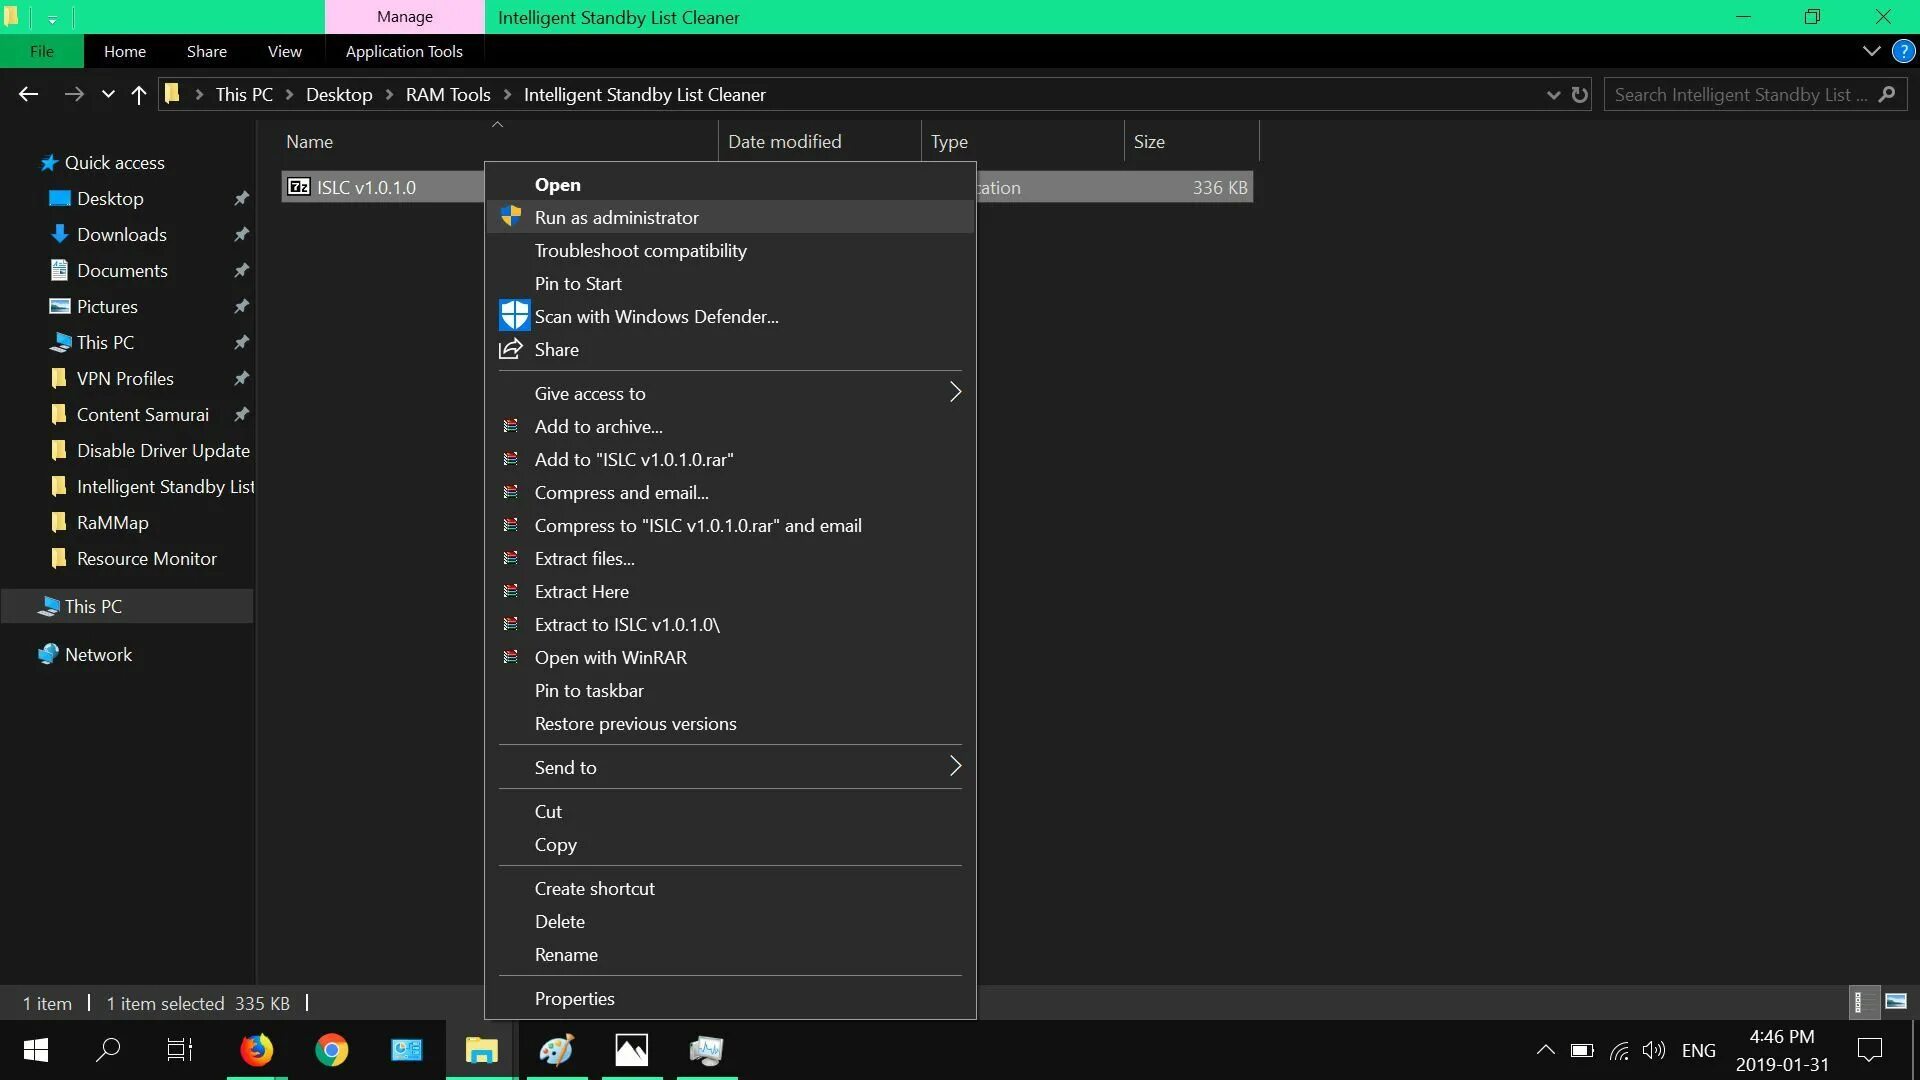Toggle the details view layout button
Viewport: 1920px width, 1080px height.
1861,1002
